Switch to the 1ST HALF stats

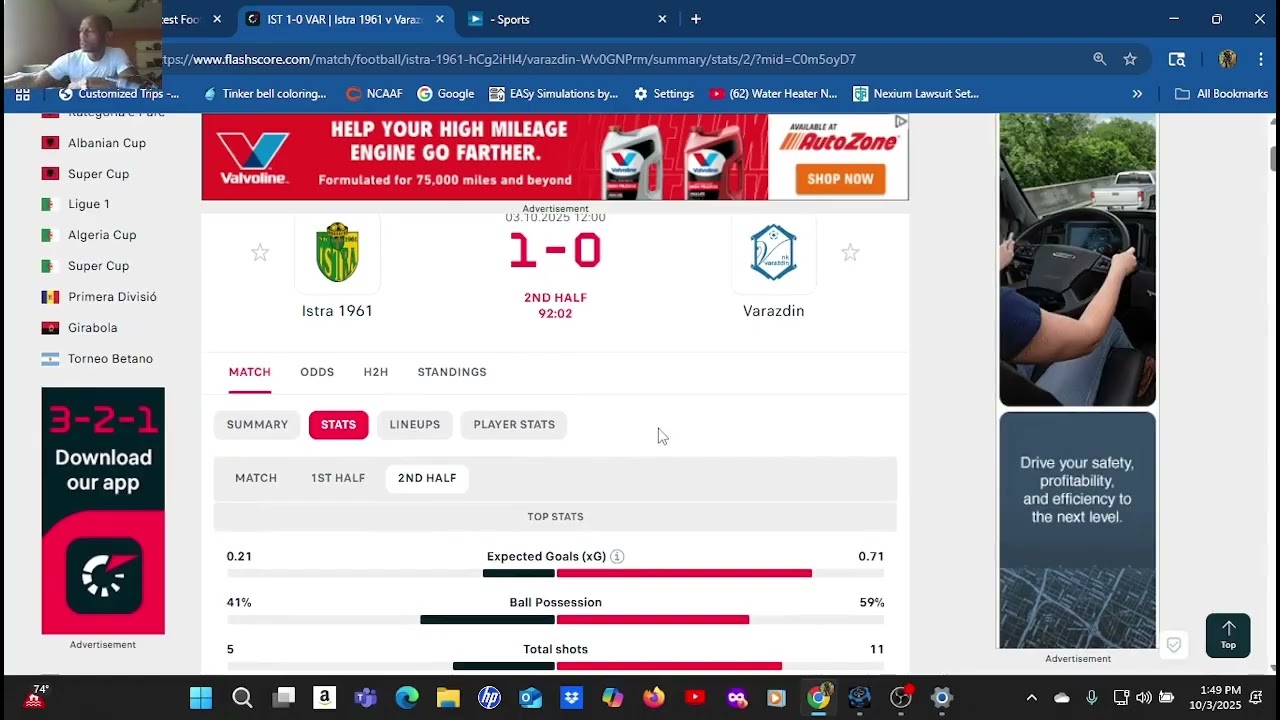[x=338, y=478]
